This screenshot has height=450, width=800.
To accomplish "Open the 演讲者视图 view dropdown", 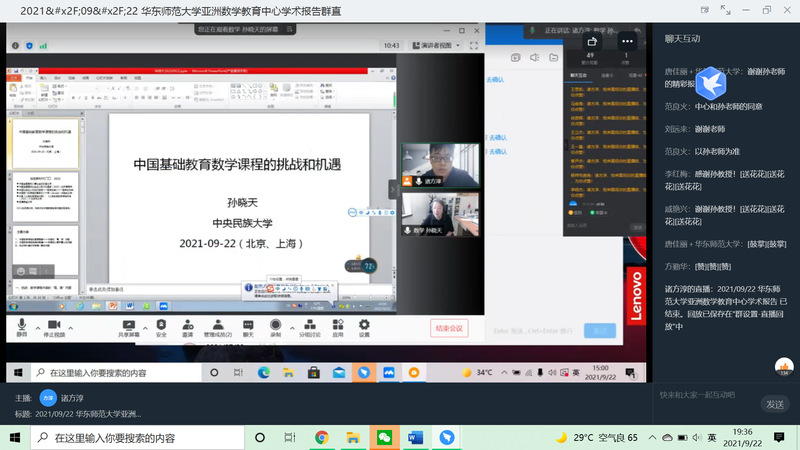I will tap(436, 45).
